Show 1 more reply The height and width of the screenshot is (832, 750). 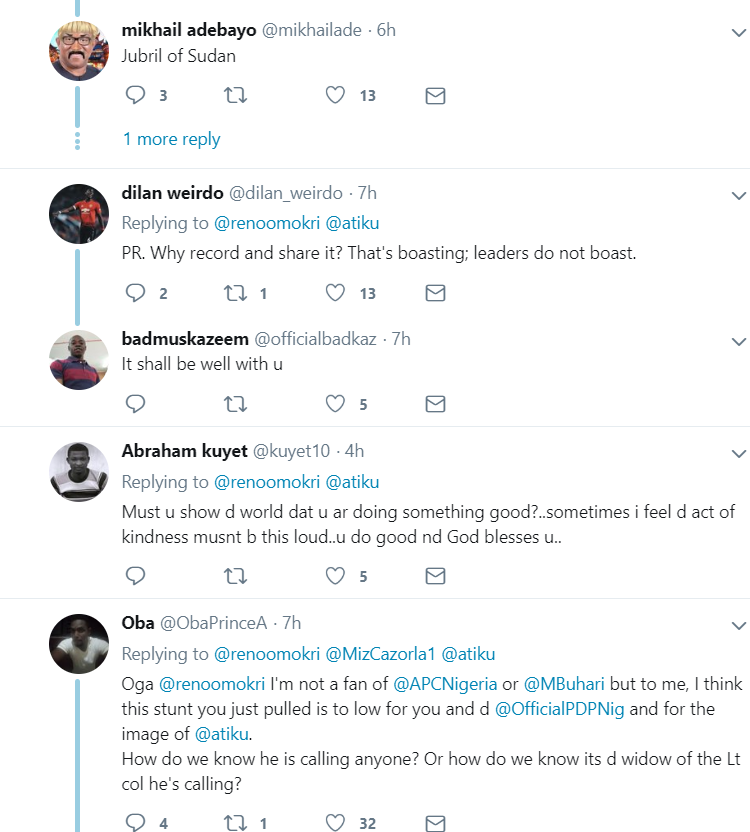(x=171, y=139)
